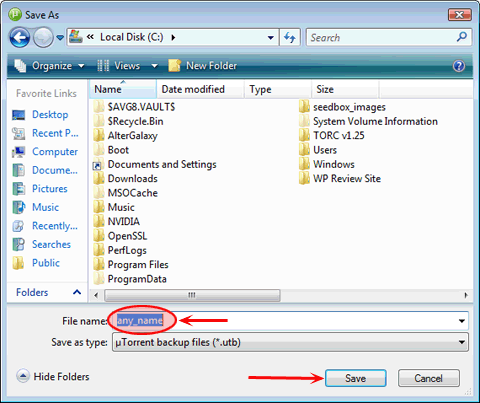Expand the Folders pane chevron
Image resolution: width=480 pixels, height=403 pixels.
[77, 292]
